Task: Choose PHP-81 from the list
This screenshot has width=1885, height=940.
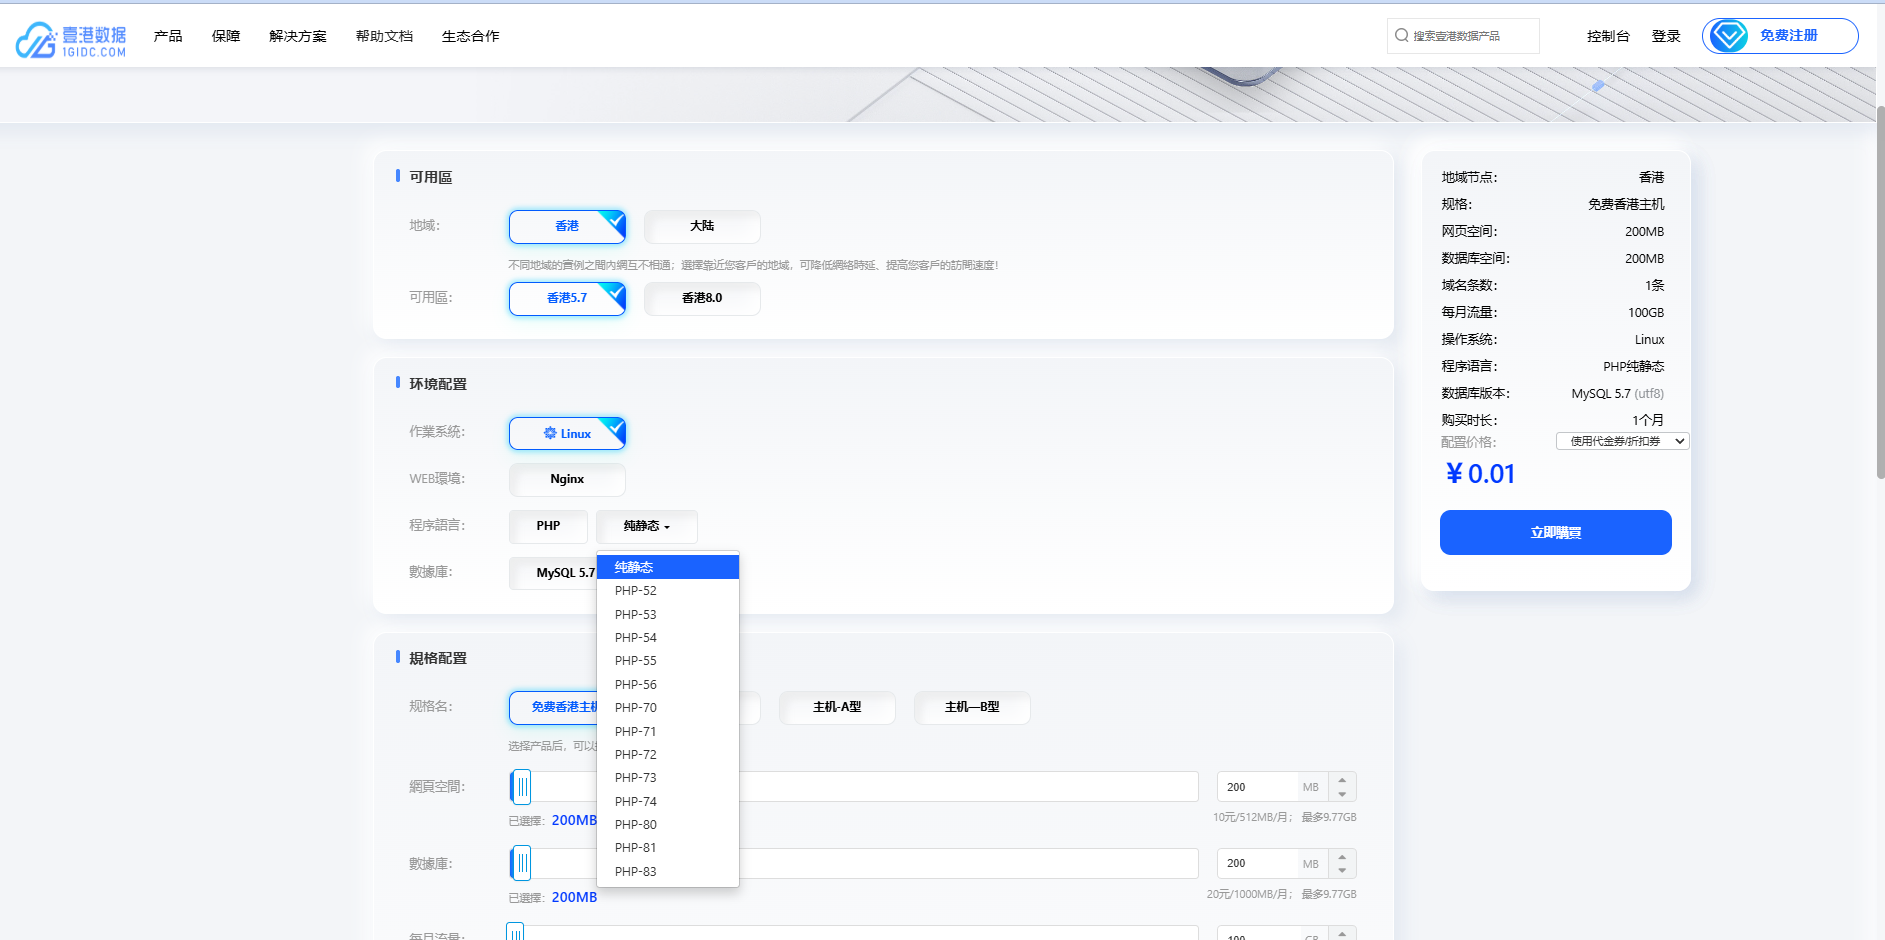Action: pyautogui.click(x=668, y=848)
